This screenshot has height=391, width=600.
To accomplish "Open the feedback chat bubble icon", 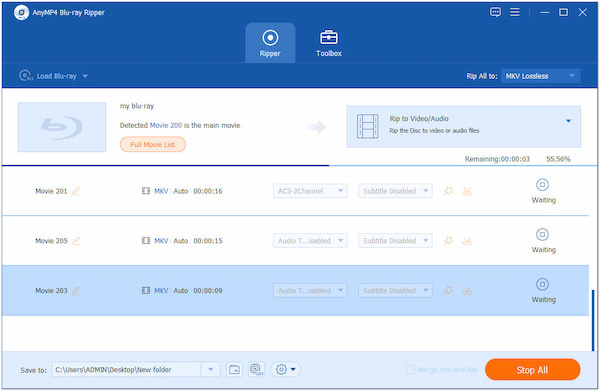I will point(495,12).
